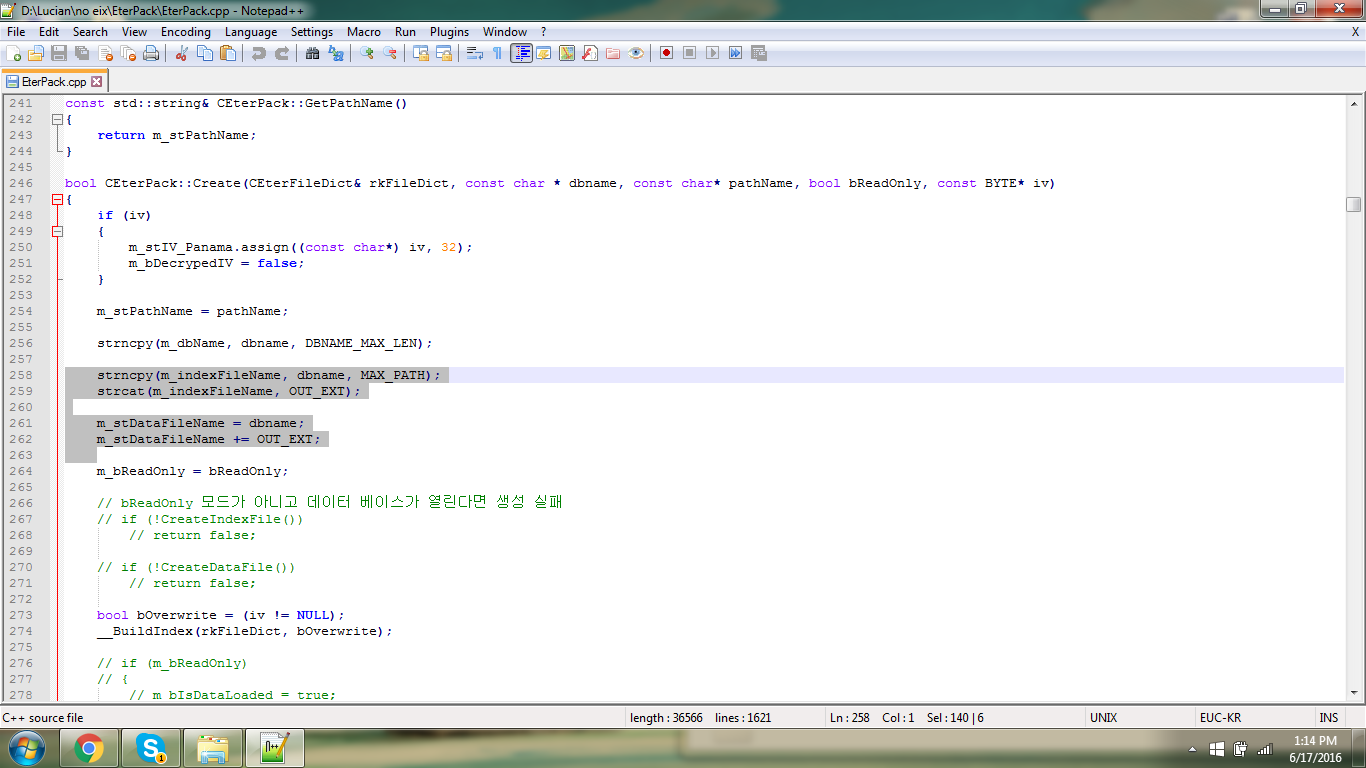1366x768 pixels.
Task: Click the scrollbar down arrow in the editor
Action: (1354, 693)
